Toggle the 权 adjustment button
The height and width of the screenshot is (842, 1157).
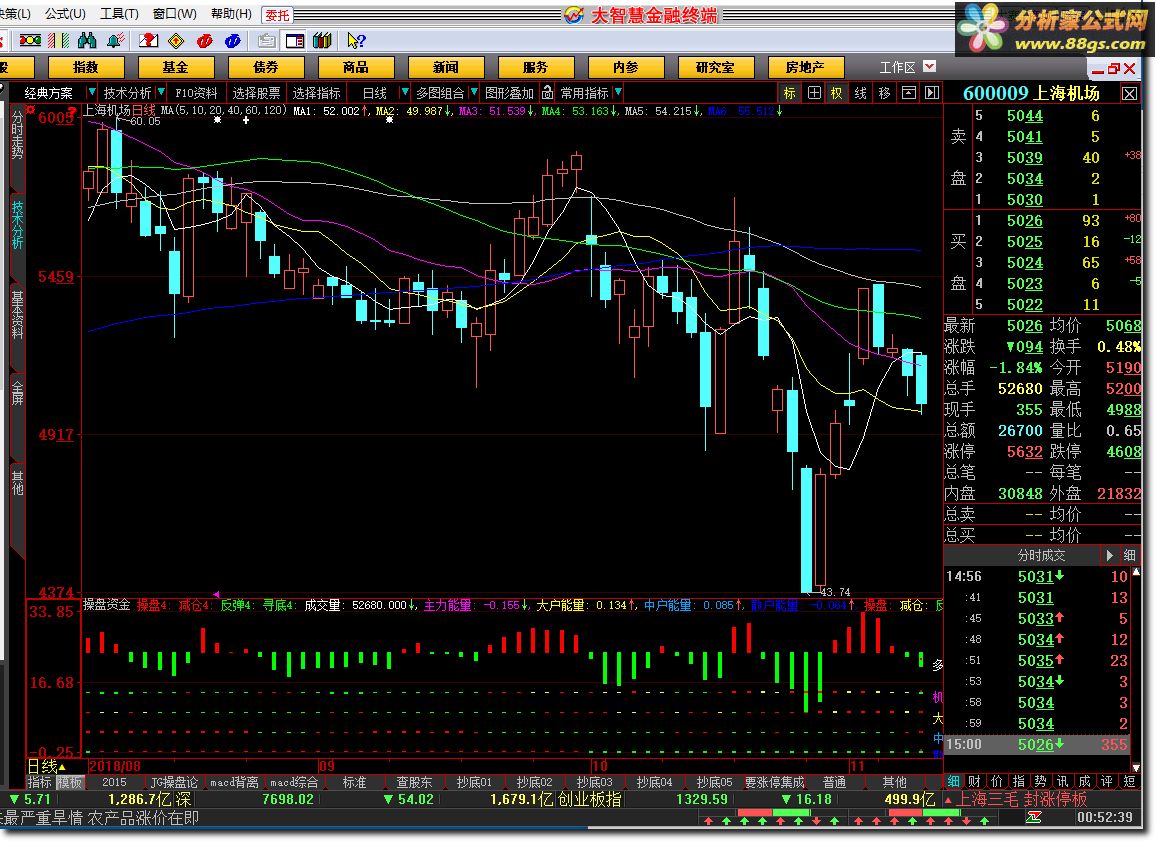837,92
